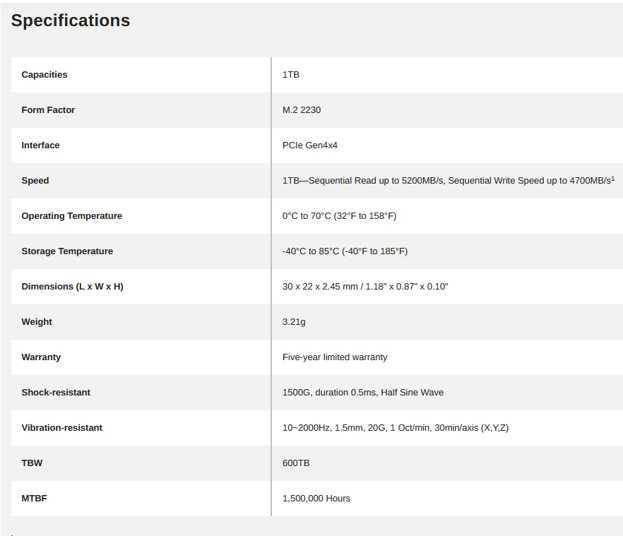Click the 1TB capacity value
Screen dimensions: 623x536
[x=291, y=75]
